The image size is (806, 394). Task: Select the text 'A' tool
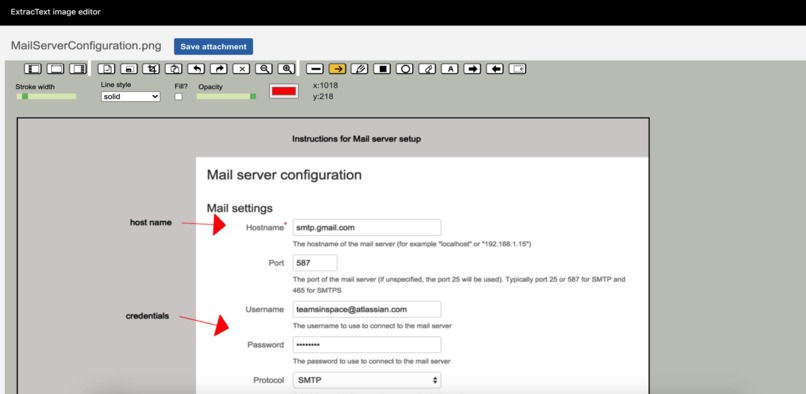(450, 69)
